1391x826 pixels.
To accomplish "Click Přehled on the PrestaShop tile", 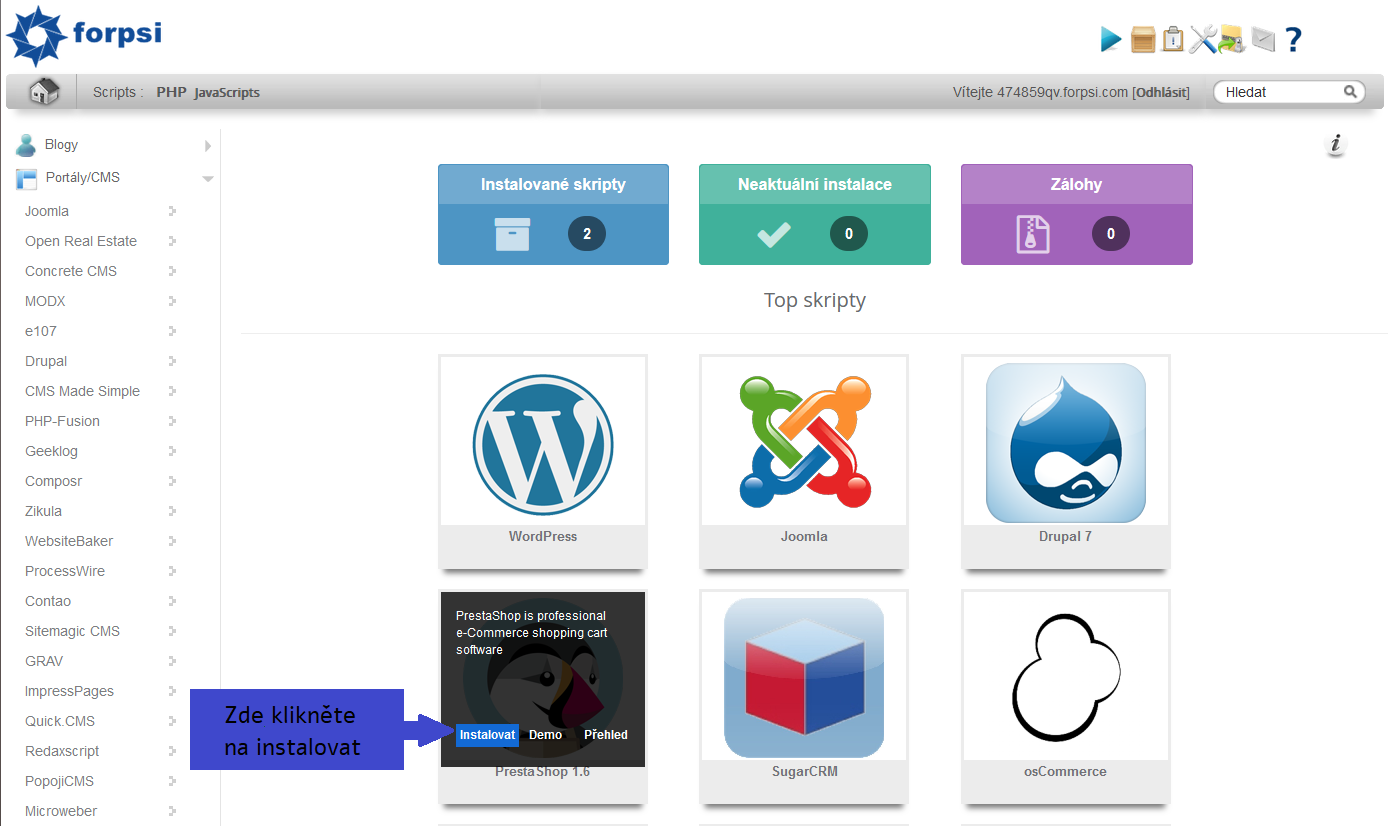I will (x=606, y=735).
